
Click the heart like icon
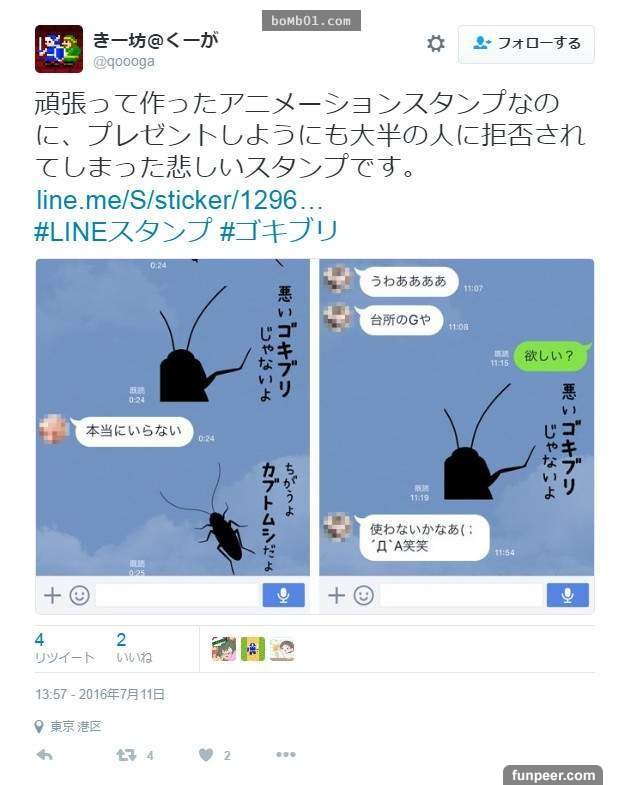click(206, 754)
